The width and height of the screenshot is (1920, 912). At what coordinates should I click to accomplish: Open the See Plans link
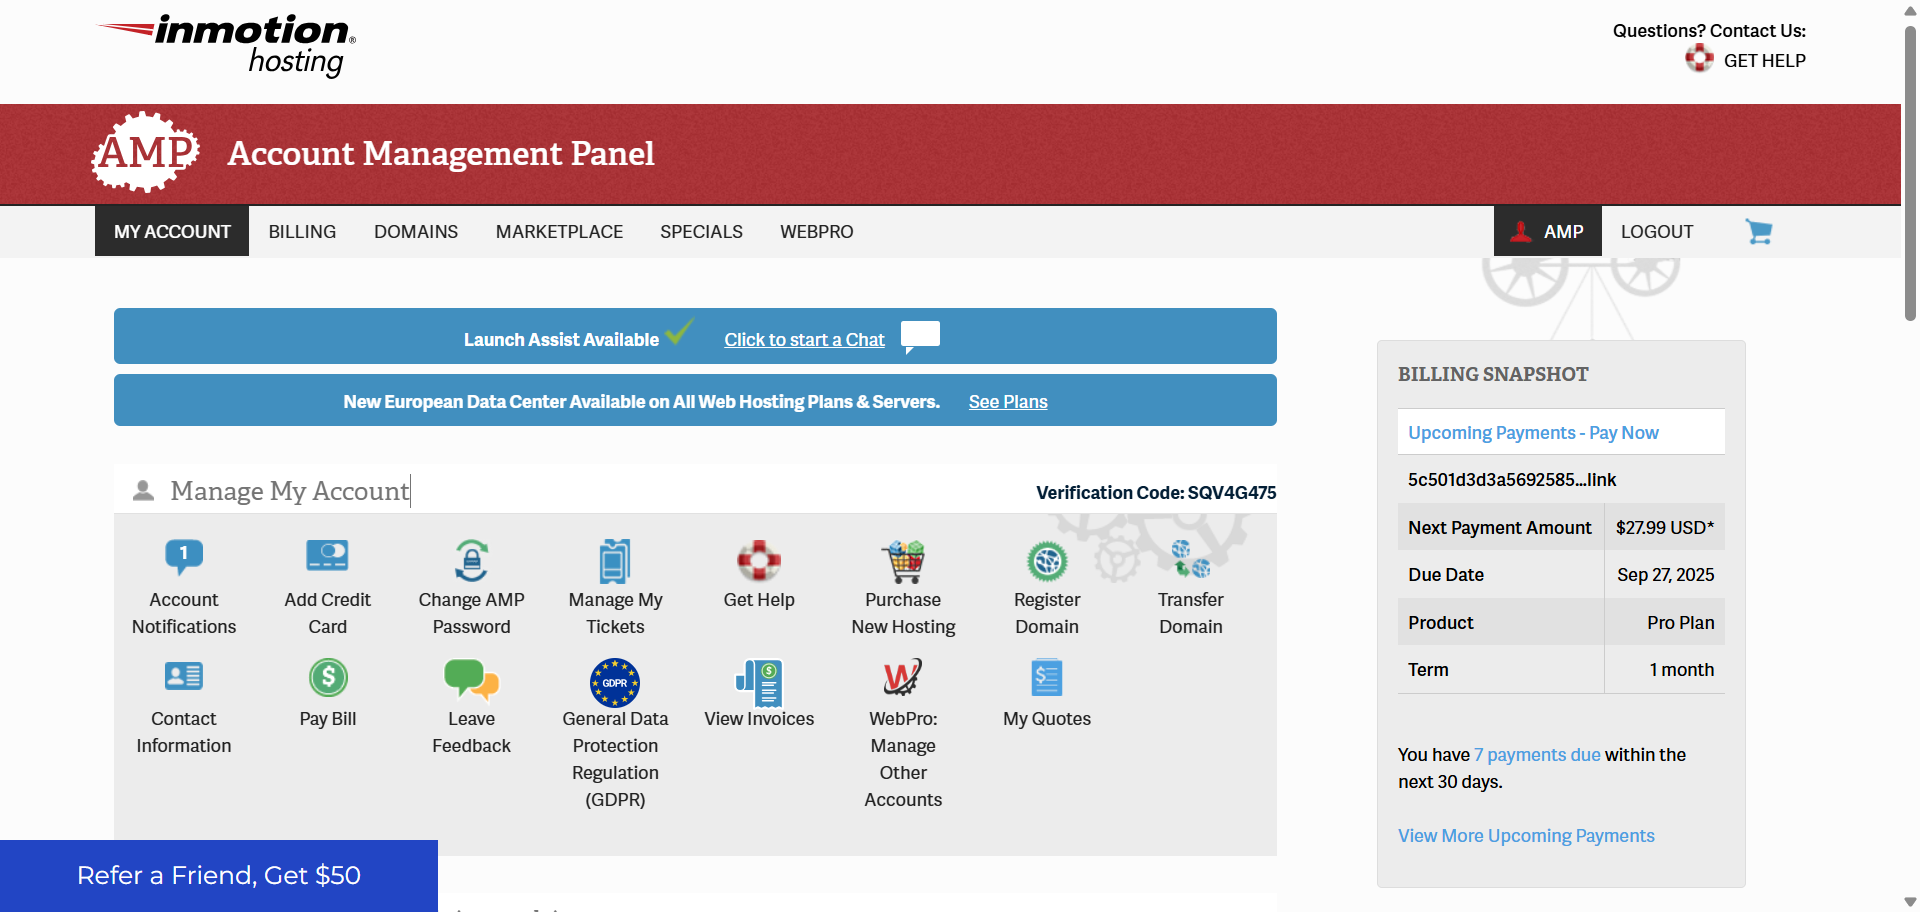pos(1008,402)
